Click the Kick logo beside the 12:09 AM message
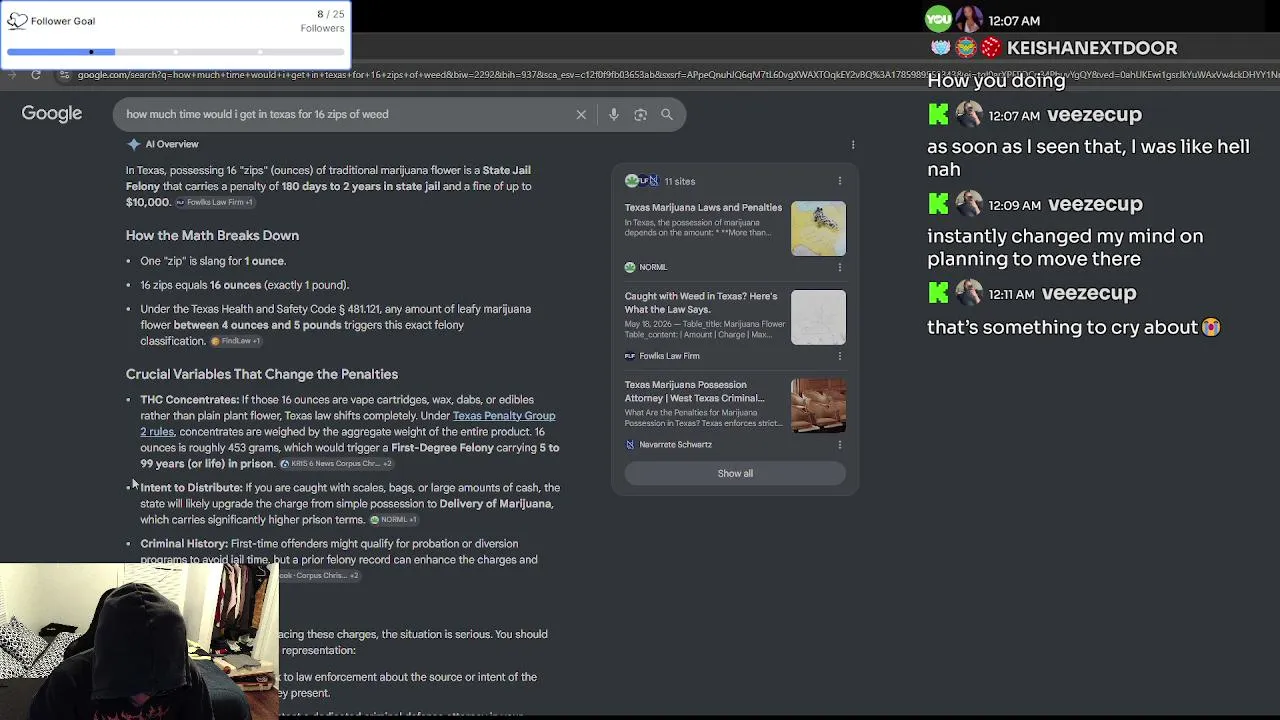The width and height of the screenshot is (1280, 720). (938, 204)
